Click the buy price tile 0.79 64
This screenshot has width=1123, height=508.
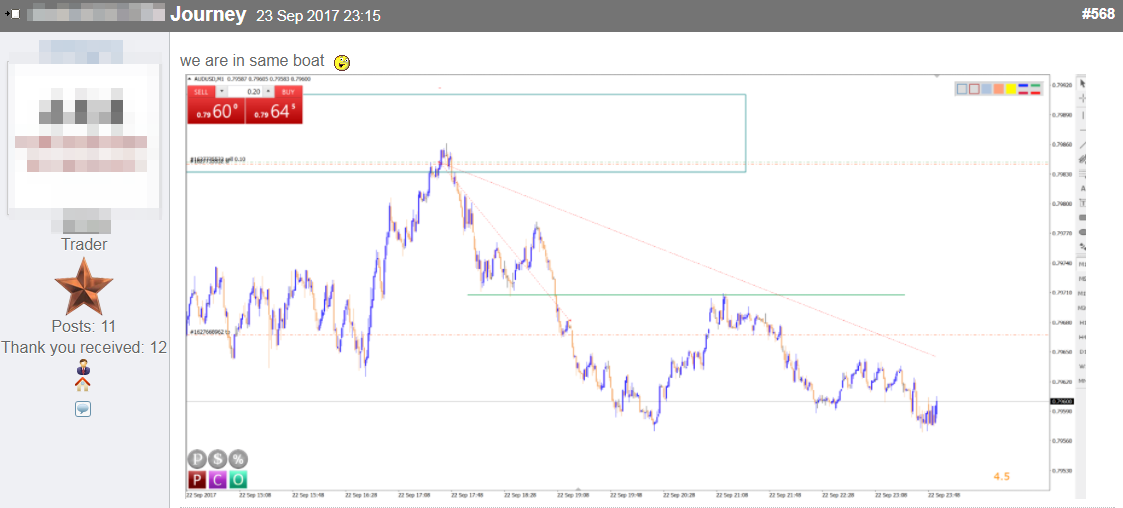click(x=274, y=110)
